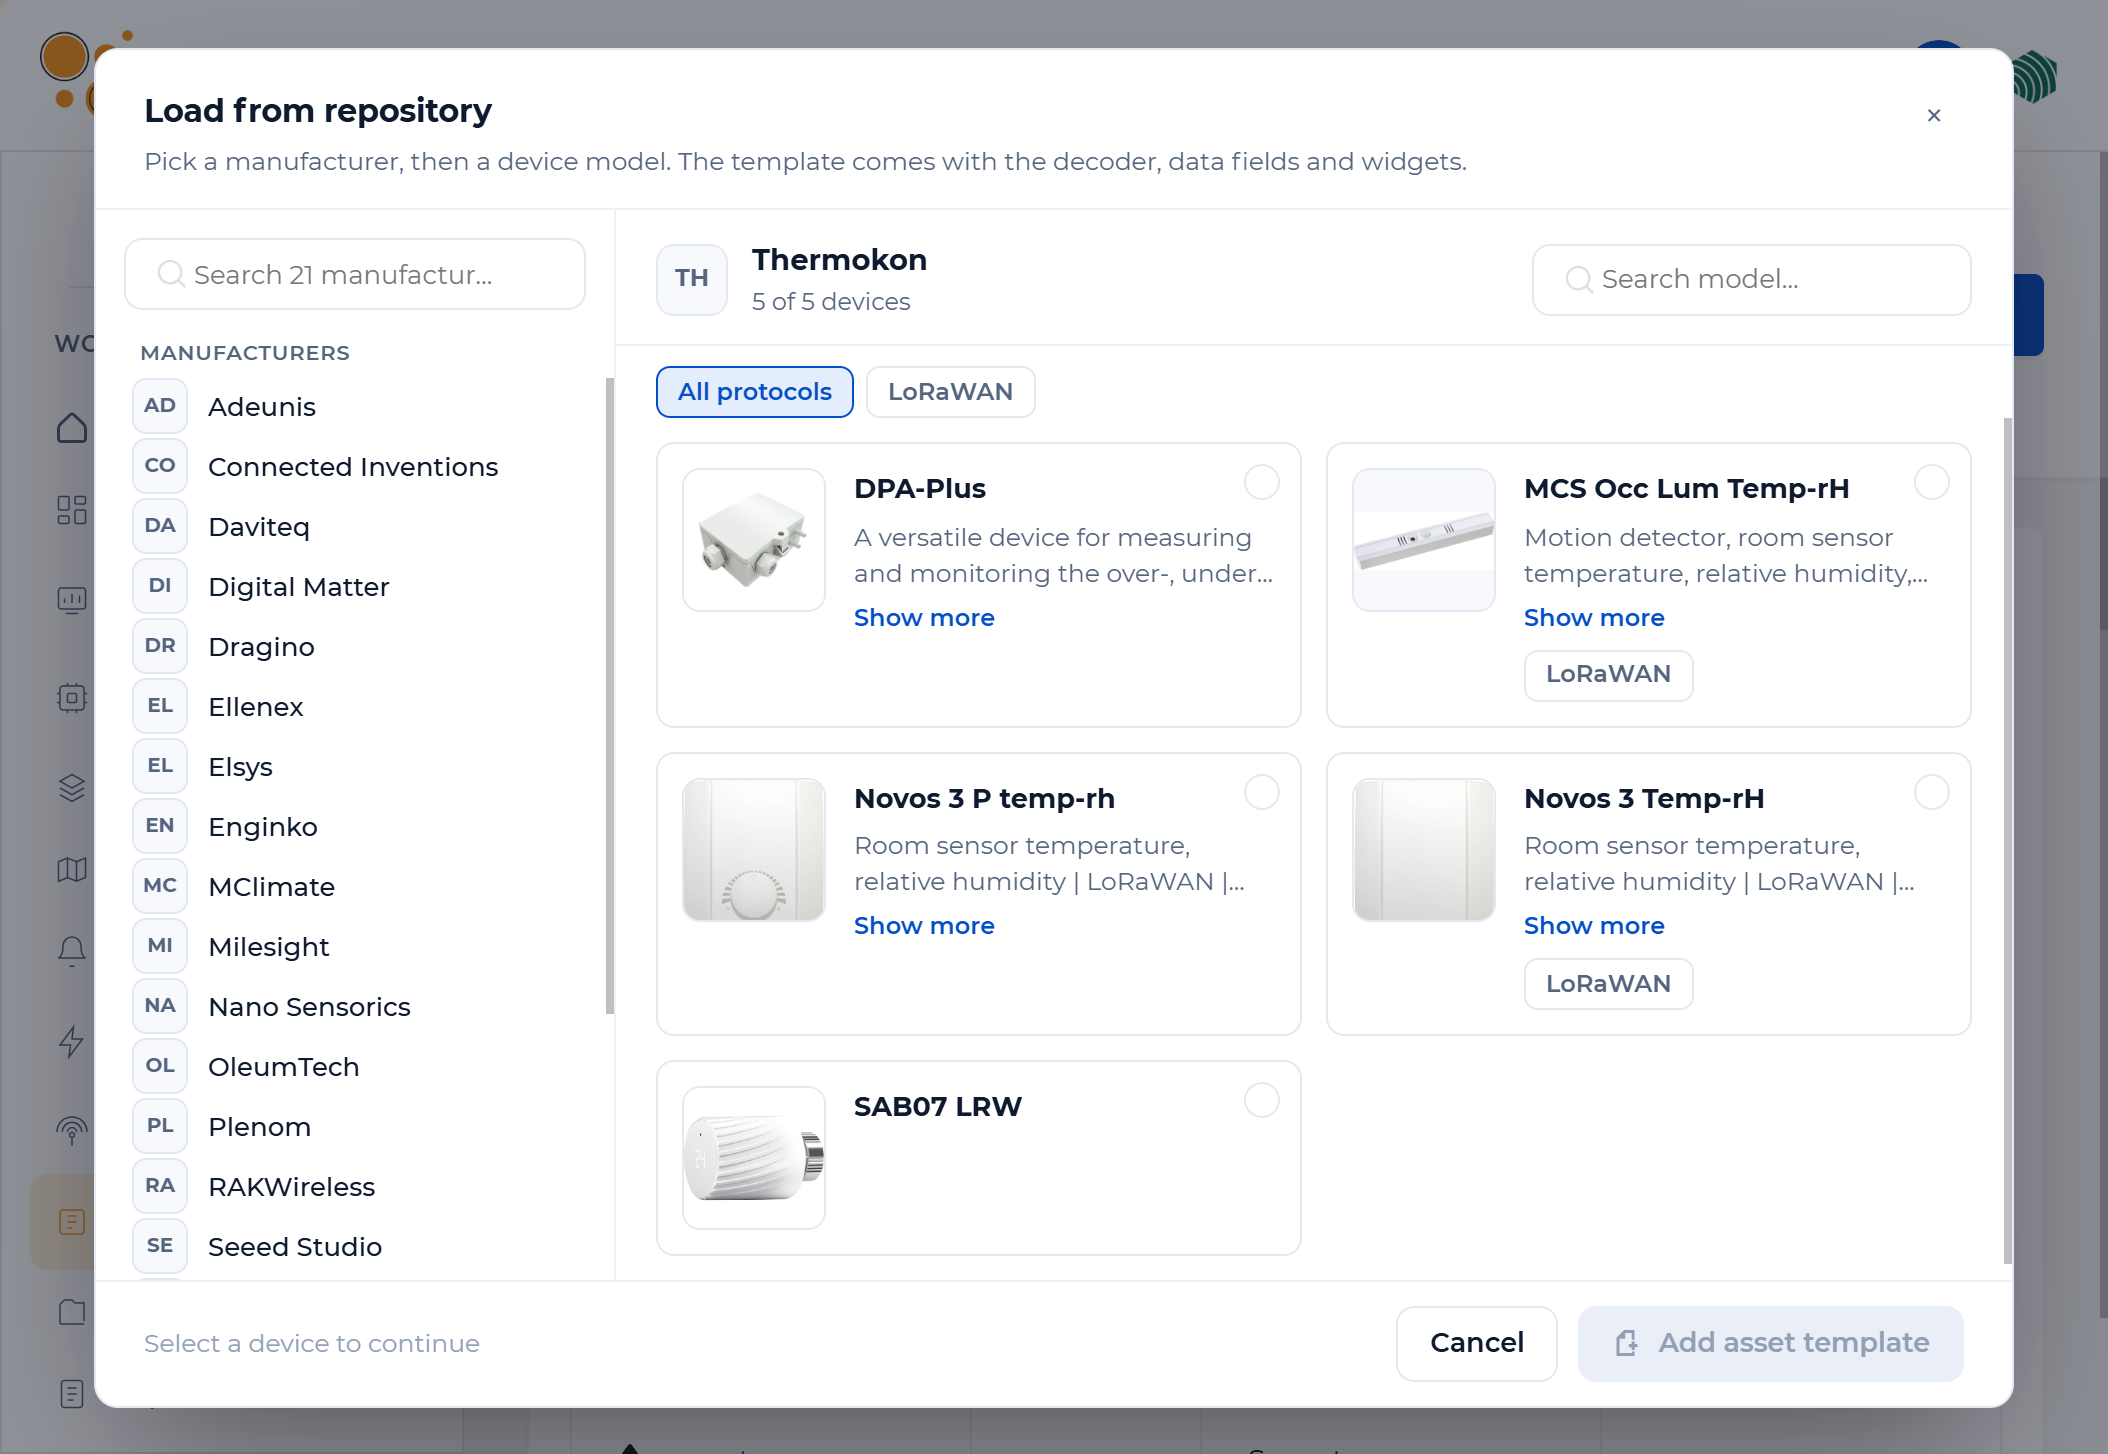Close the Load from repository dialog
This screenshot has height=1454, width=2108.
pyautogui.click(x=1934, y=115)
